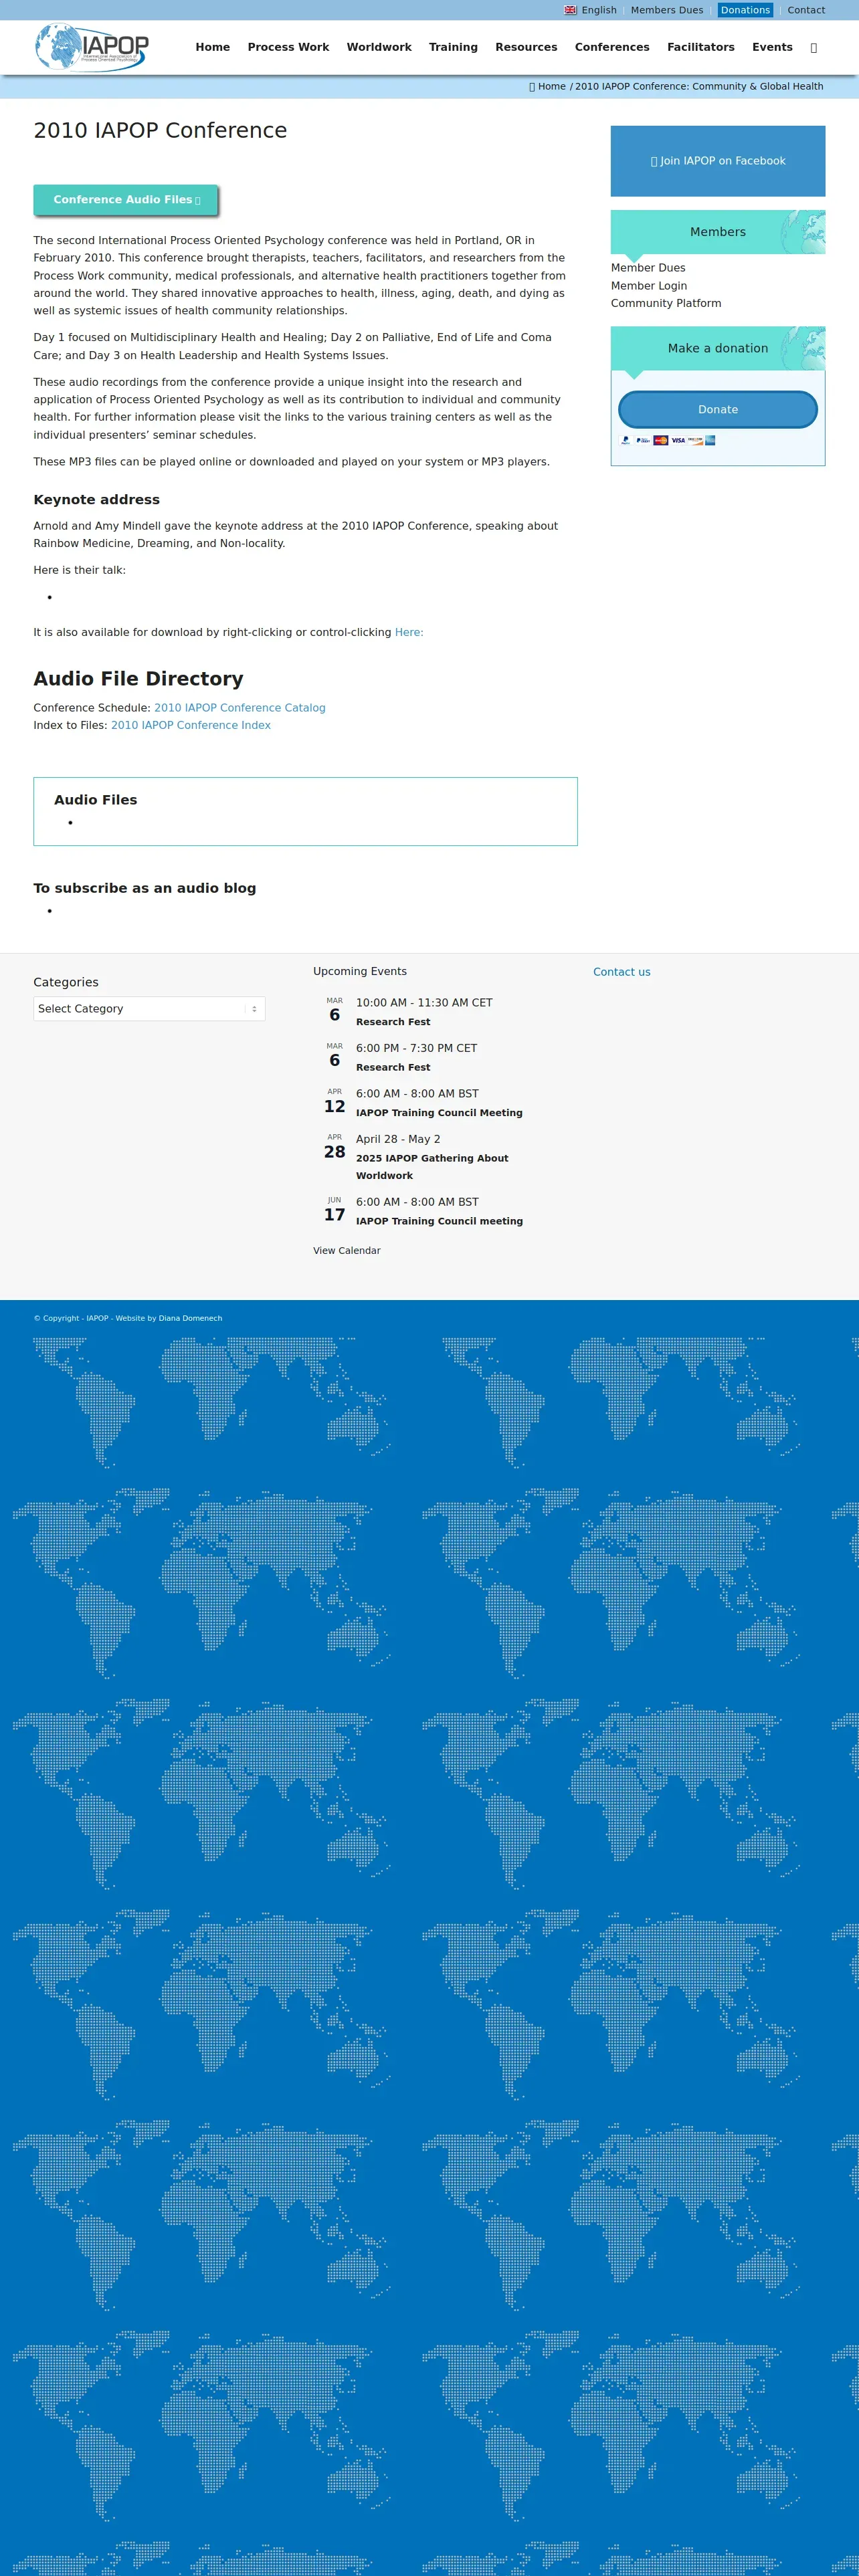
Task: Click the Donations link in top bar
Action: tap(745, 10)
